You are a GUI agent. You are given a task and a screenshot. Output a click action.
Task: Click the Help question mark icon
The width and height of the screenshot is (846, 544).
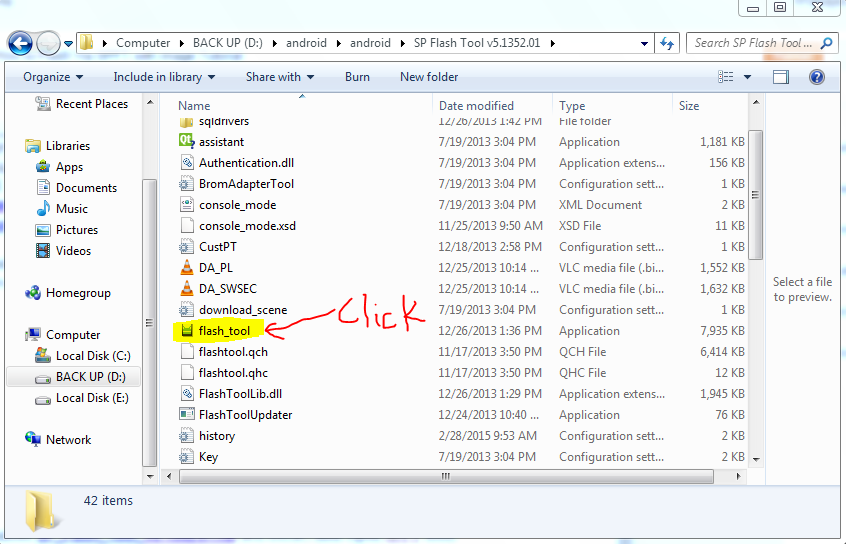tap(817, 77)
